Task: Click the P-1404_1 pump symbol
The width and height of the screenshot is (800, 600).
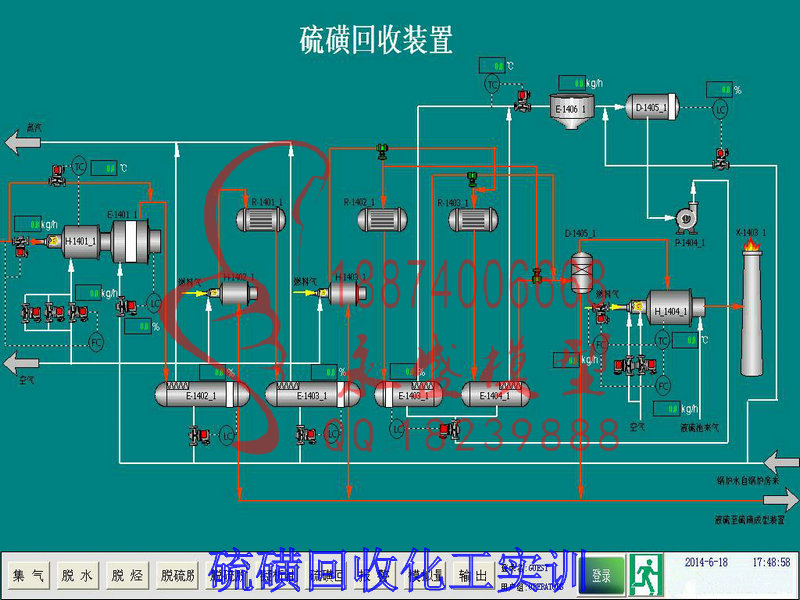Action: 686,218
